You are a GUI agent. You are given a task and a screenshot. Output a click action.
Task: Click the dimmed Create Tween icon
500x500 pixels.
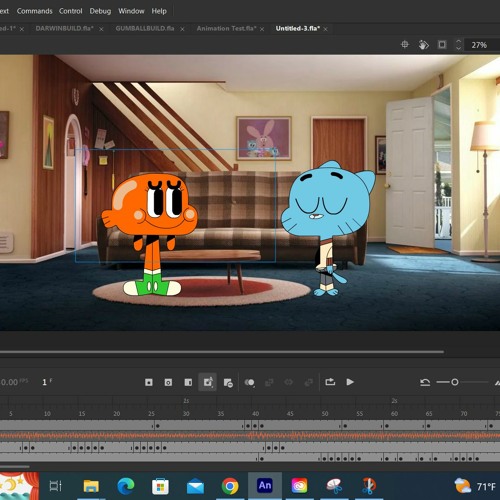click(x=289, y=382)
